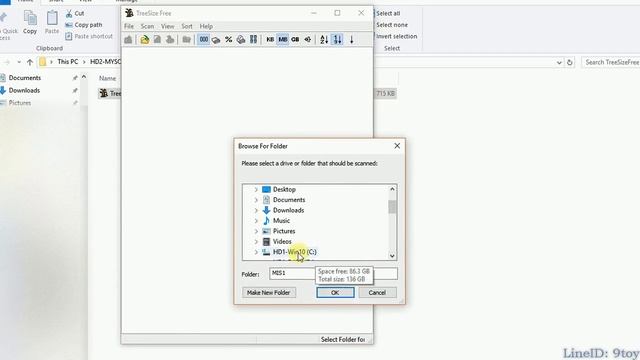The image size is (640, 360).
Task: Click Paste shortcut in Explorer ribbon
Action: pos(89,36)
